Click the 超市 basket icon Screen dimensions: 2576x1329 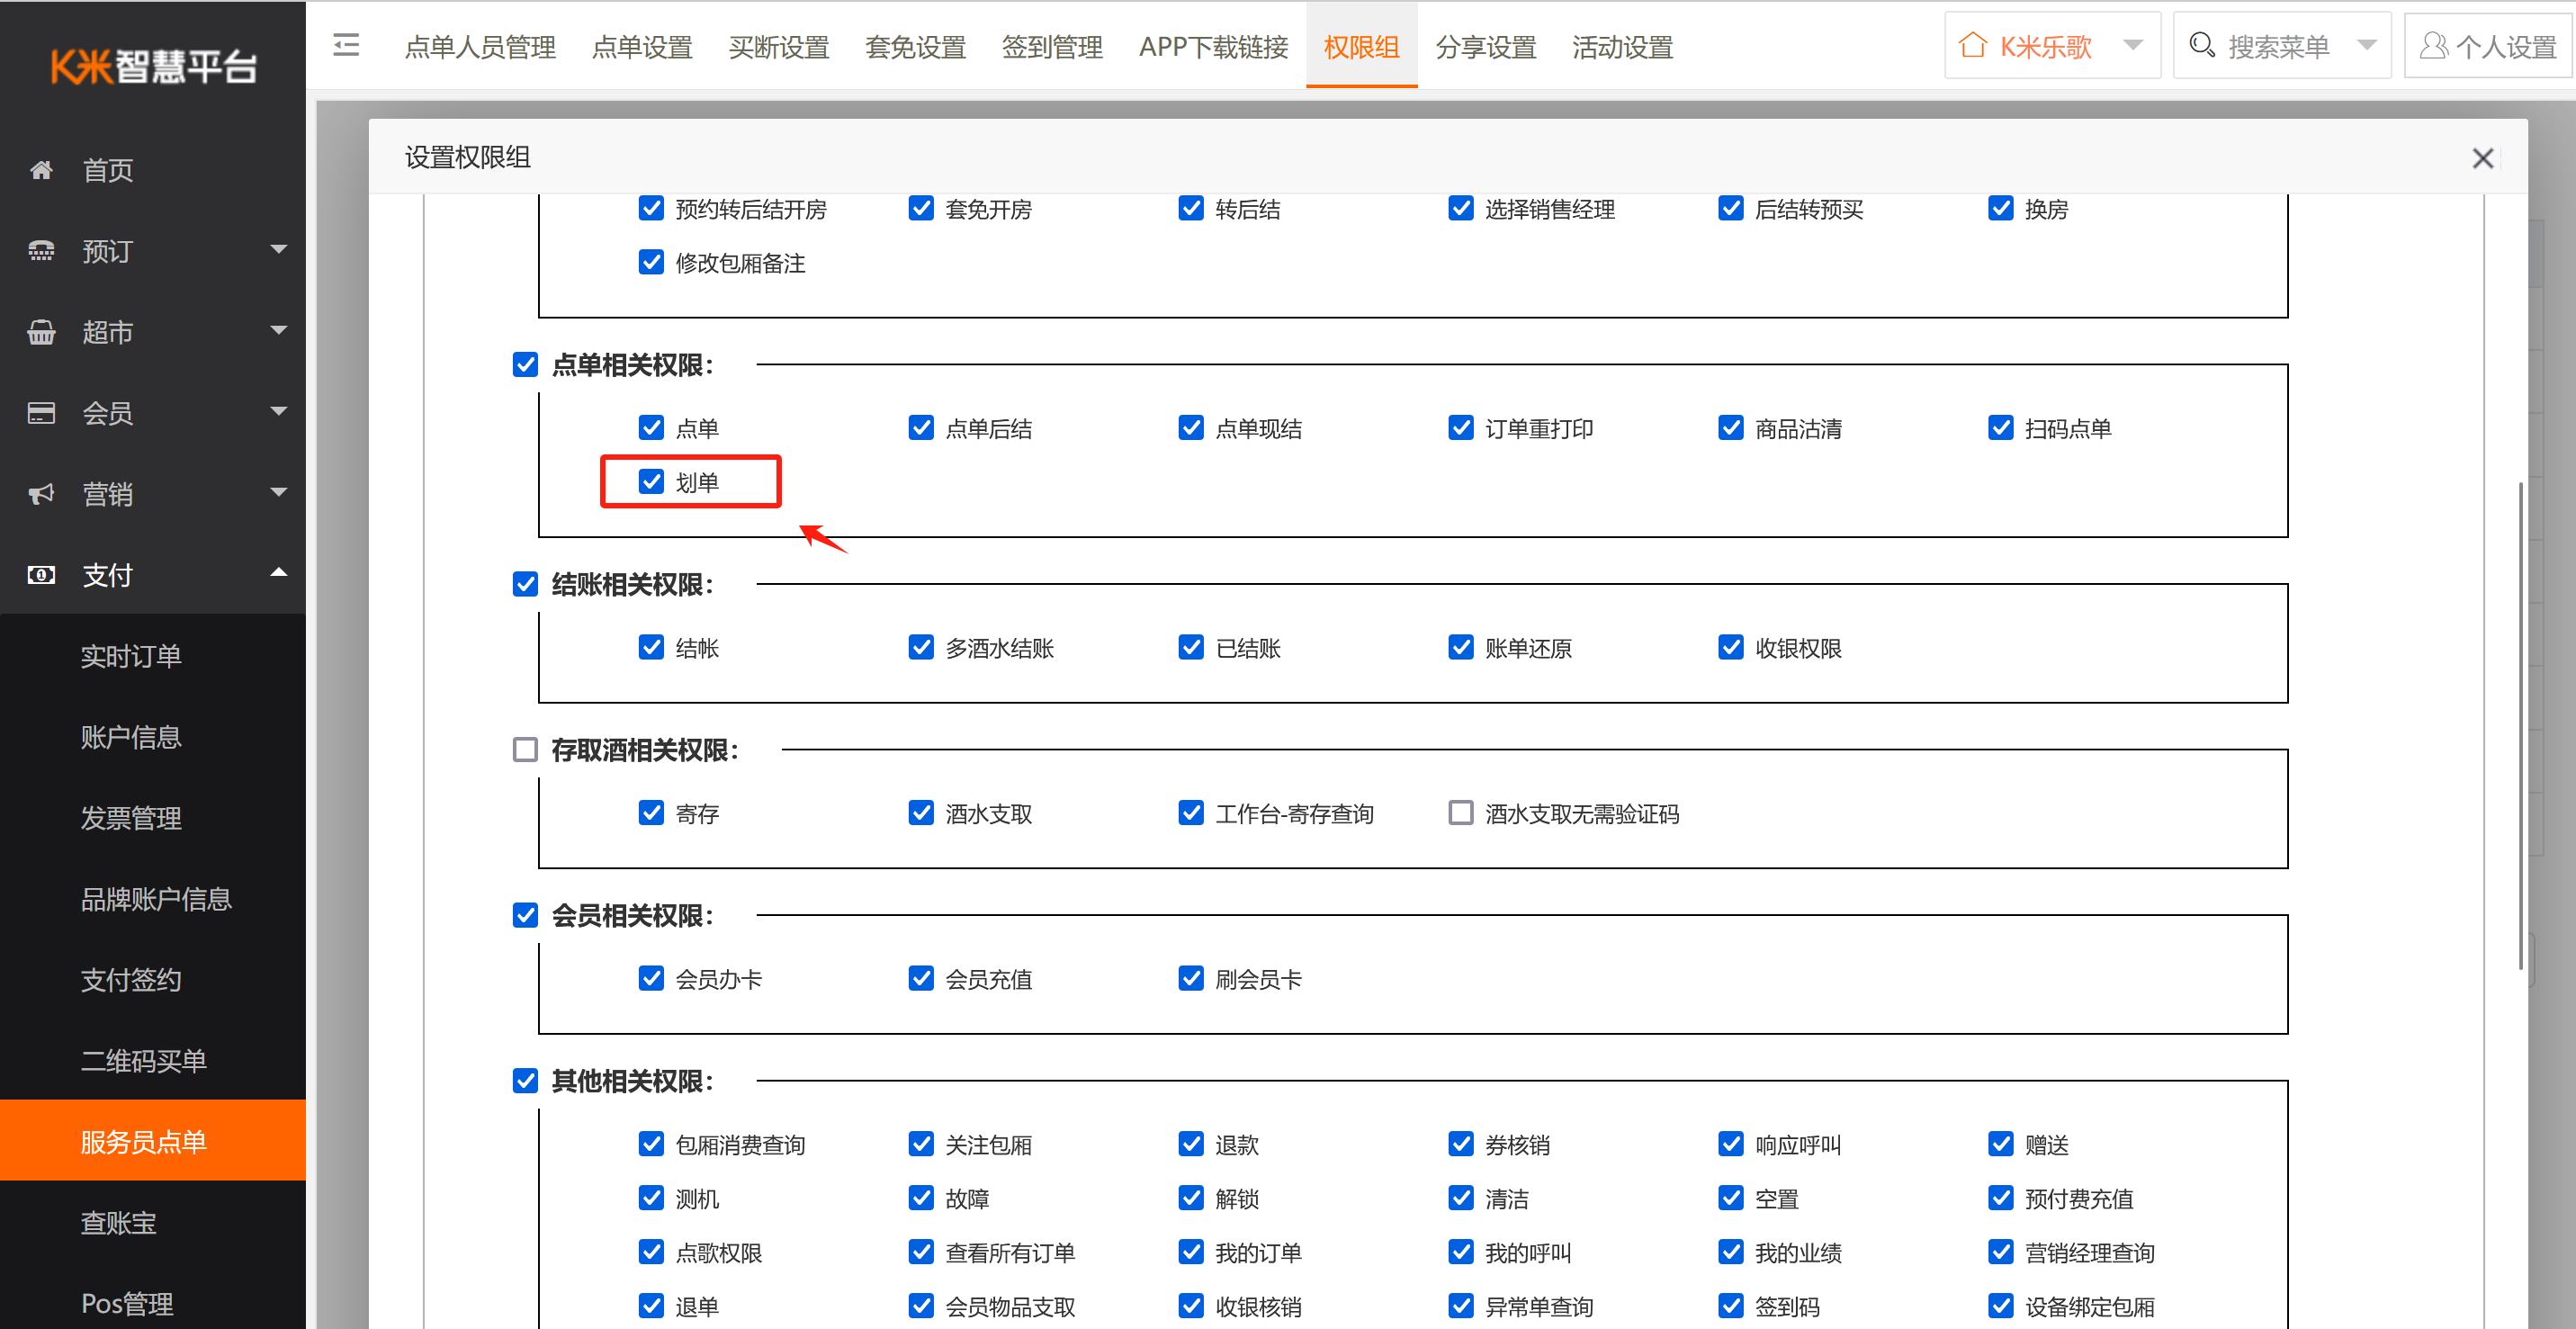tap(41, 332)
